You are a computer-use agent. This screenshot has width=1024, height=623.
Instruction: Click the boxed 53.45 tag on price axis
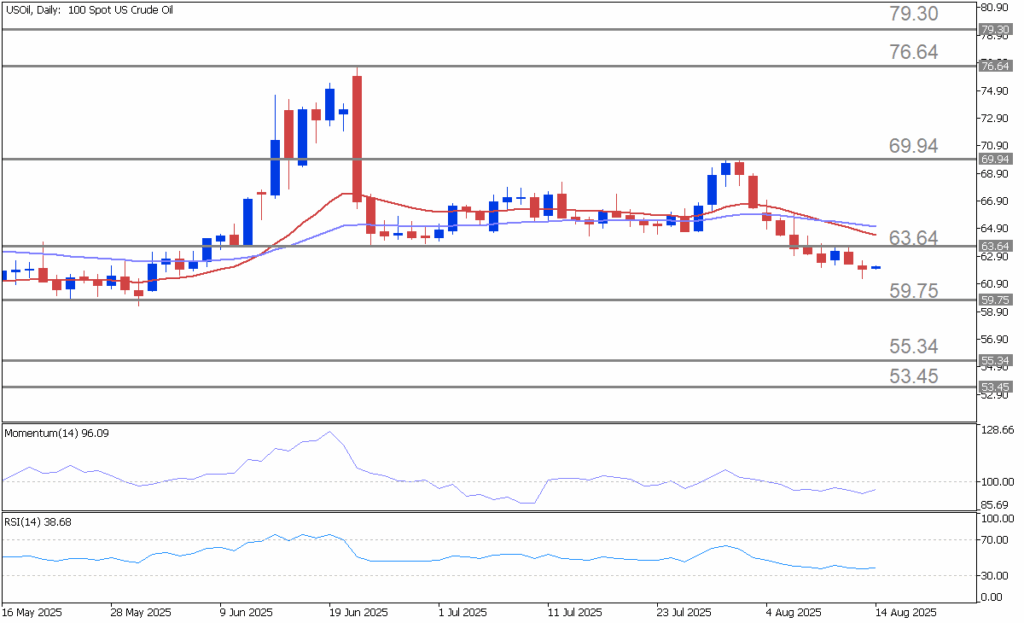995,387
